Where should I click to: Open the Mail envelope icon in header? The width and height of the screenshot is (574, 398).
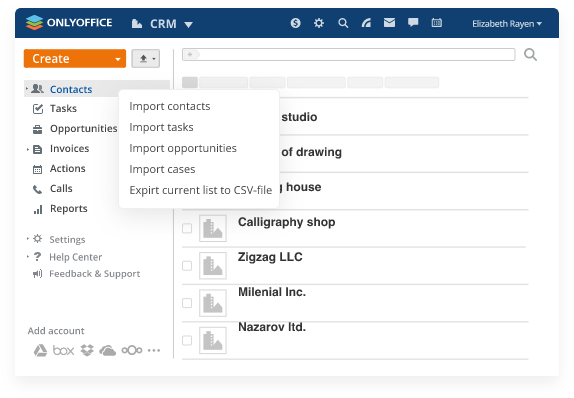click(389, 23)
